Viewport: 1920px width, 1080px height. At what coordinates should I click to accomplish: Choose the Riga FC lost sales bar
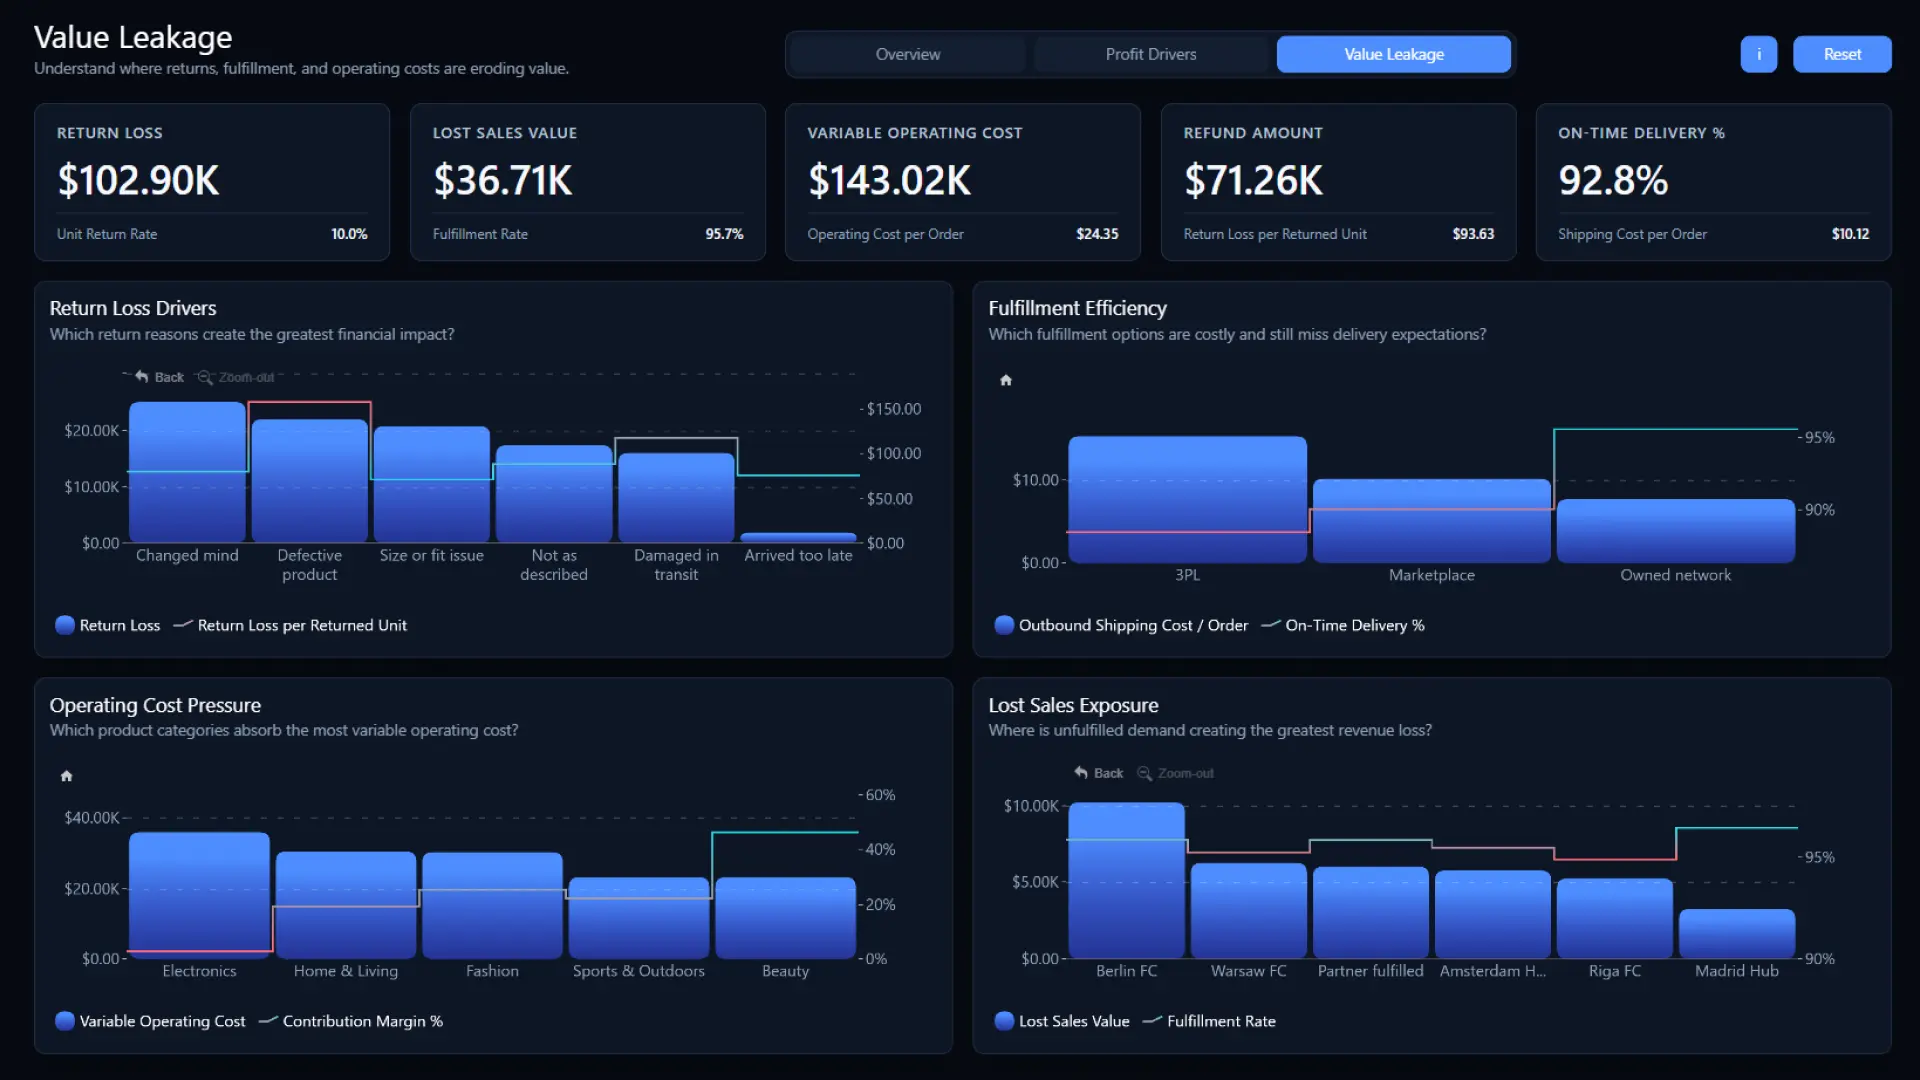1614,919
